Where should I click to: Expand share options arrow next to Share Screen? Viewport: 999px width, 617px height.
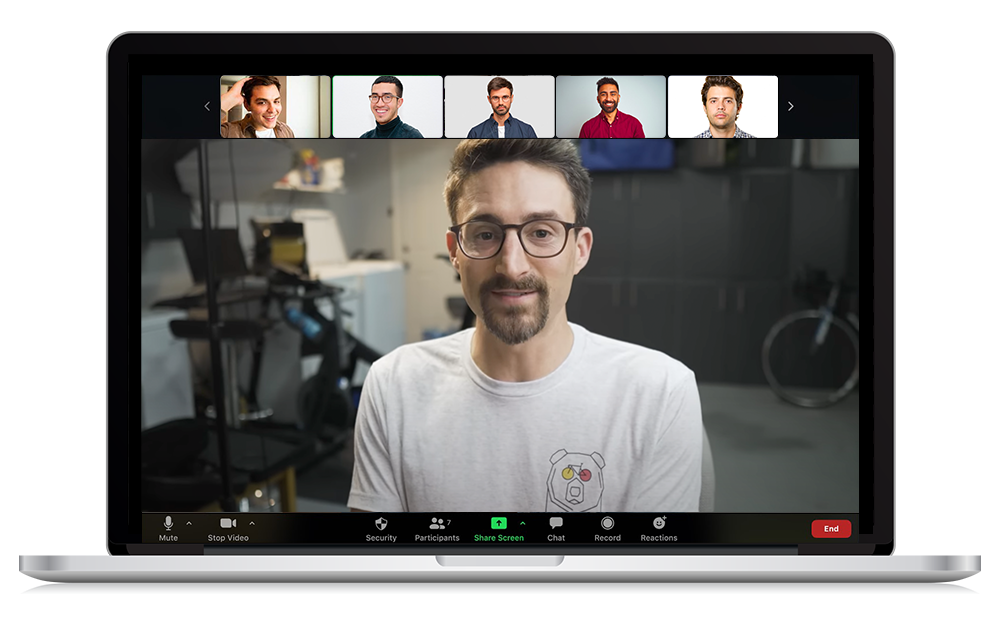[523, 523]
